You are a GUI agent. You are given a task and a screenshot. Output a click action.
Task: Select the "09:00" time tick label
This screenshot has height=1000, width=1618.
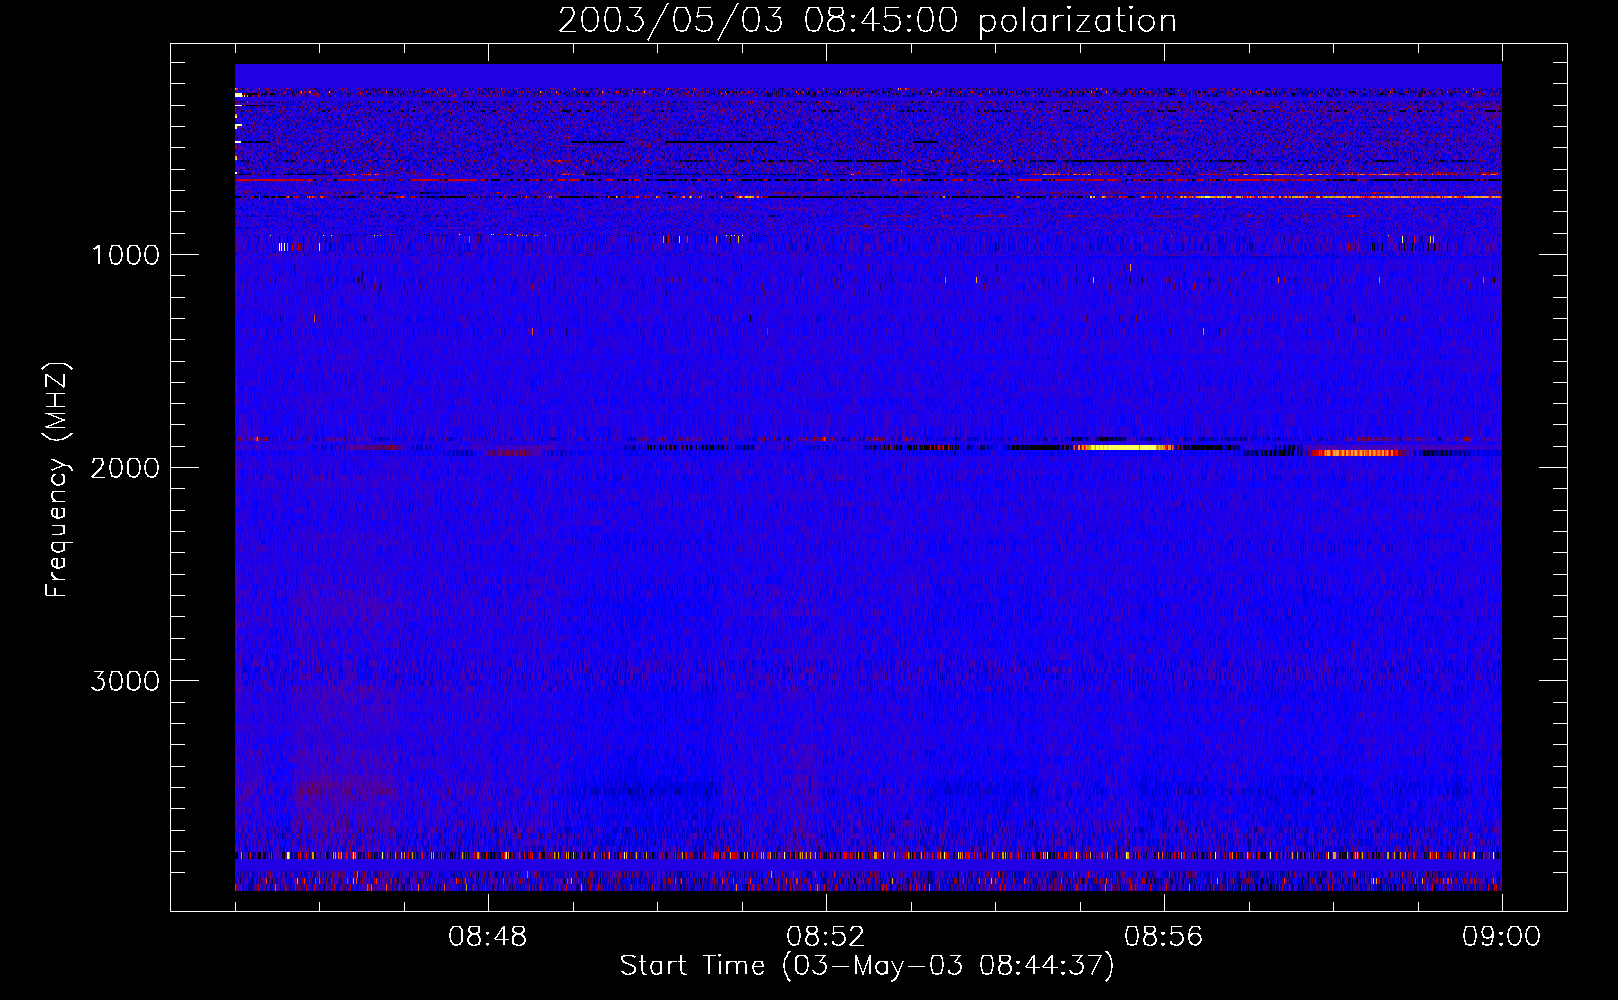pos(1502,937)
